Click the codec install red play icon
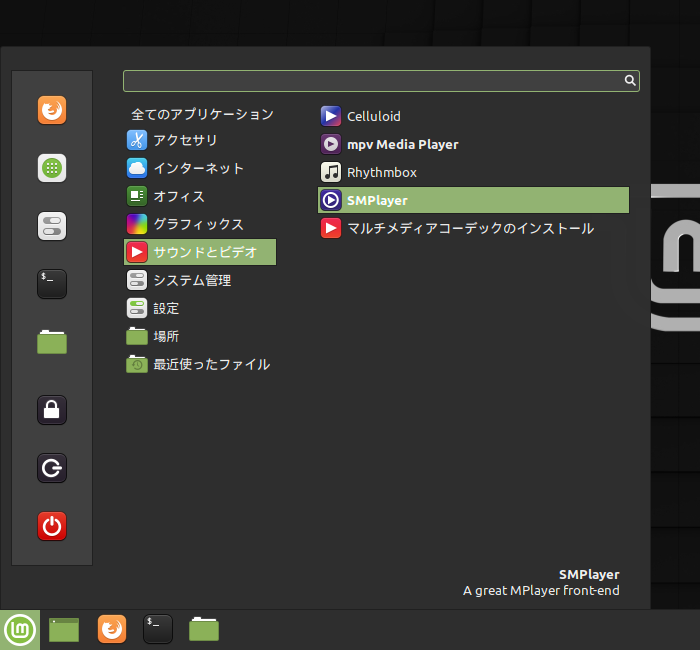Screen dimensions: 700x650 point(331,228)
